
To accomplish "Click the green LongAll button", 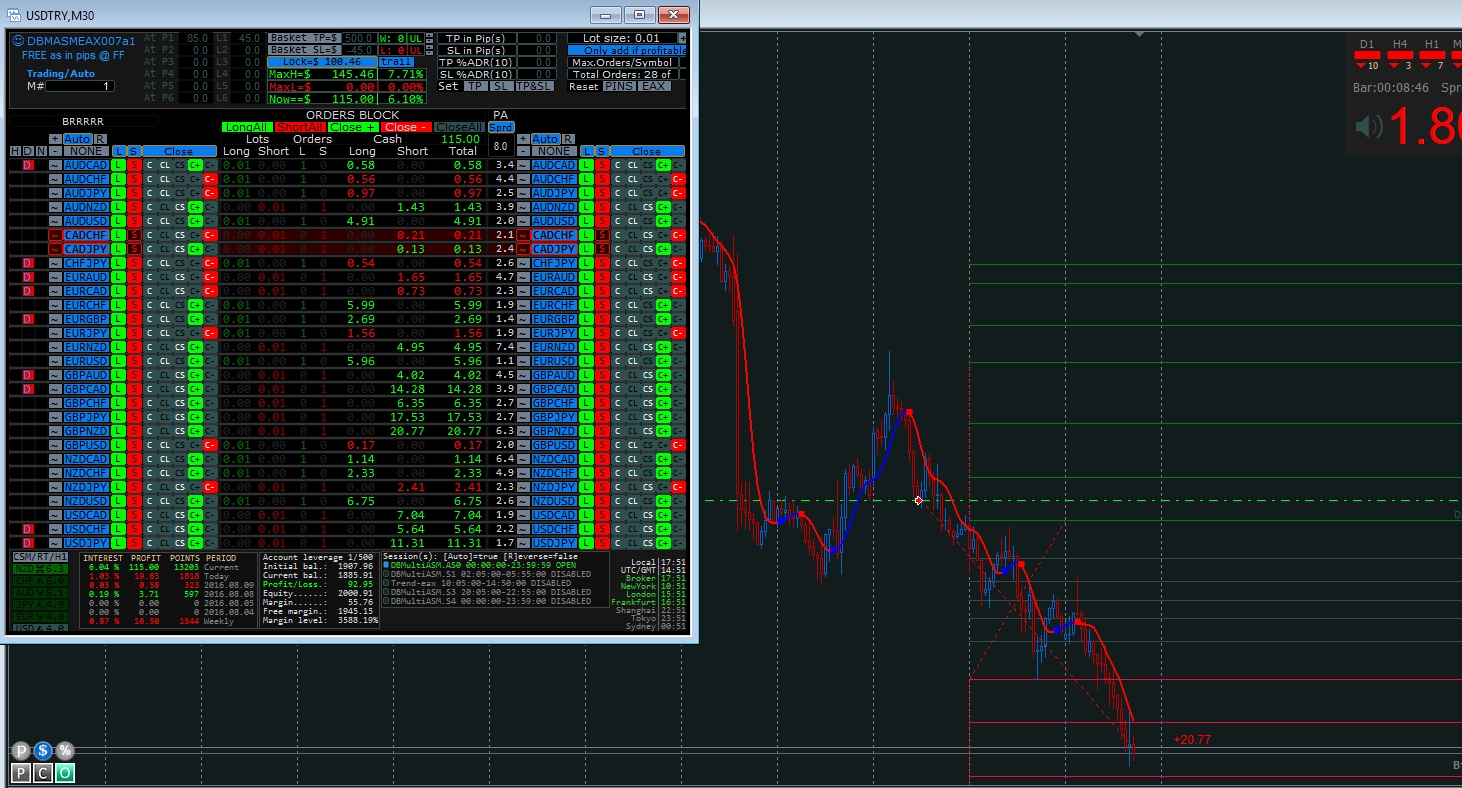I will point(247,127).
